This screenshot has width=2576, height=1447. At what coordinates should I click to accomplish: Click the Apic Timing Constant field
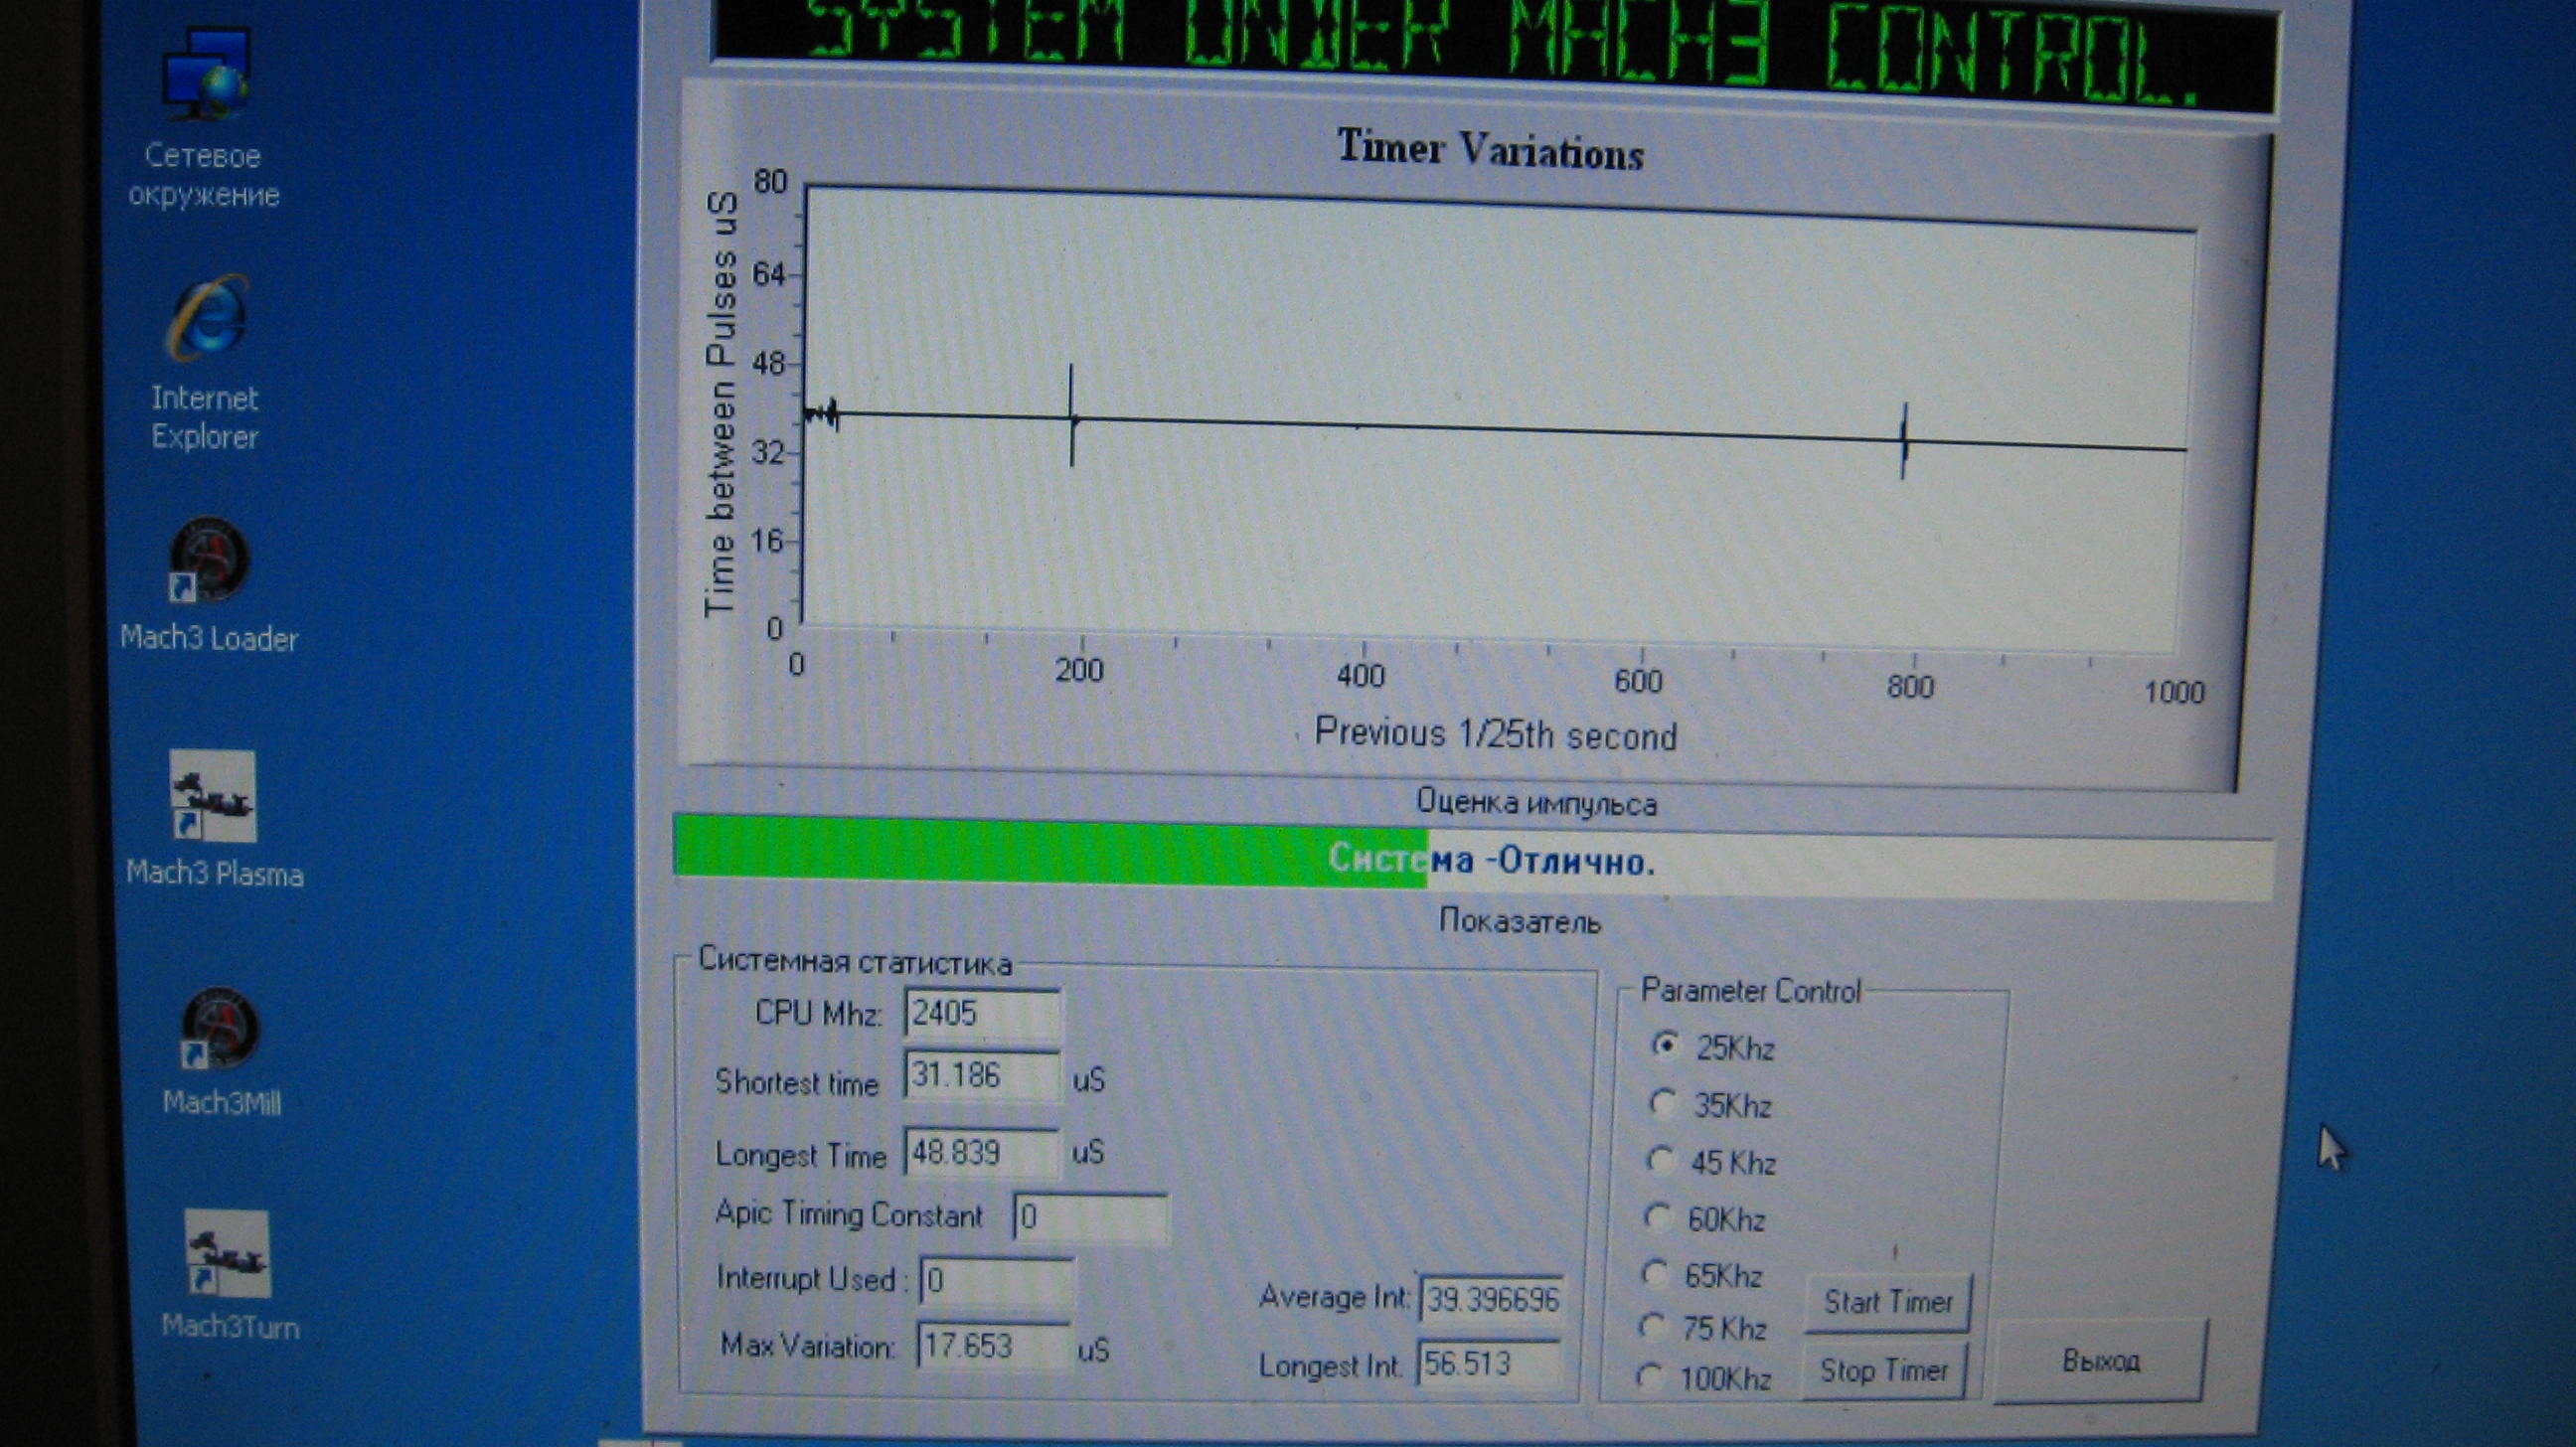(1090, 1217)
